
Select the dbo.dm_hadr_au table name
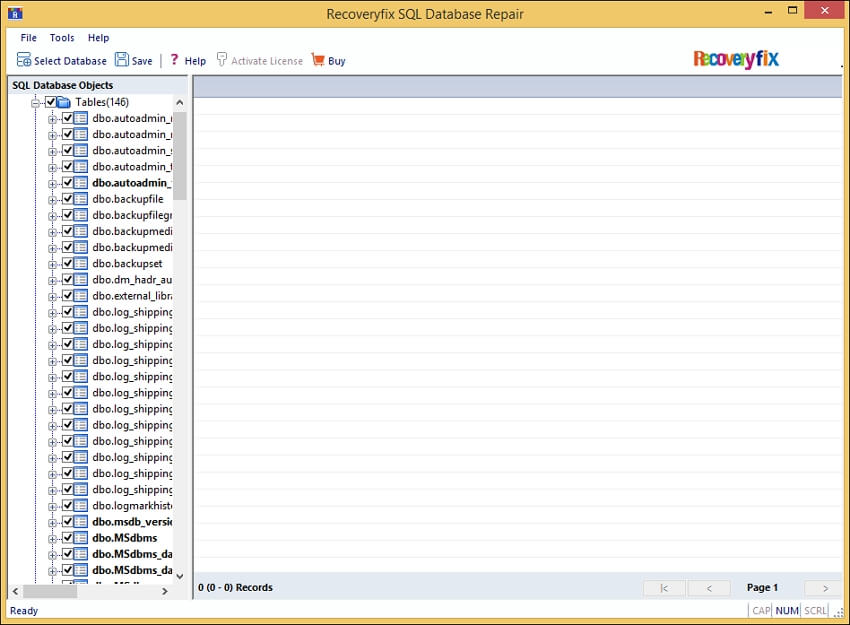pos(132,280)
